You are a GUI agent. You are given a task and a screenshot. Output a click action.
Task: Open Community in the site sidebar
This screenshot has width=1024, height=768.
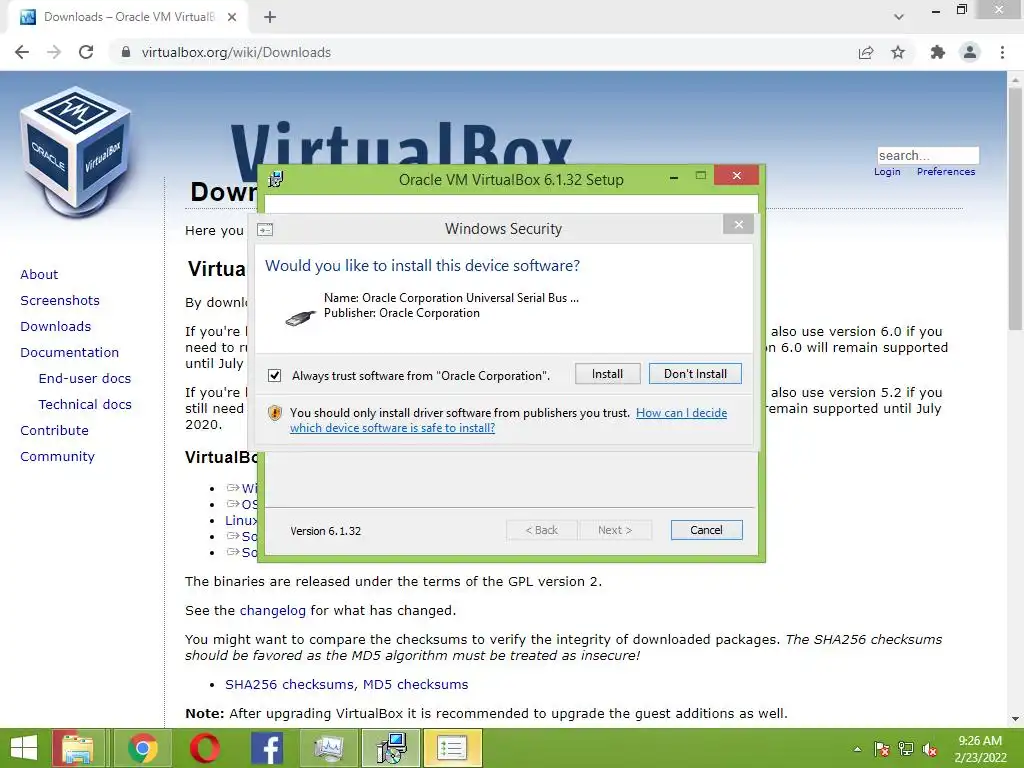57,456
